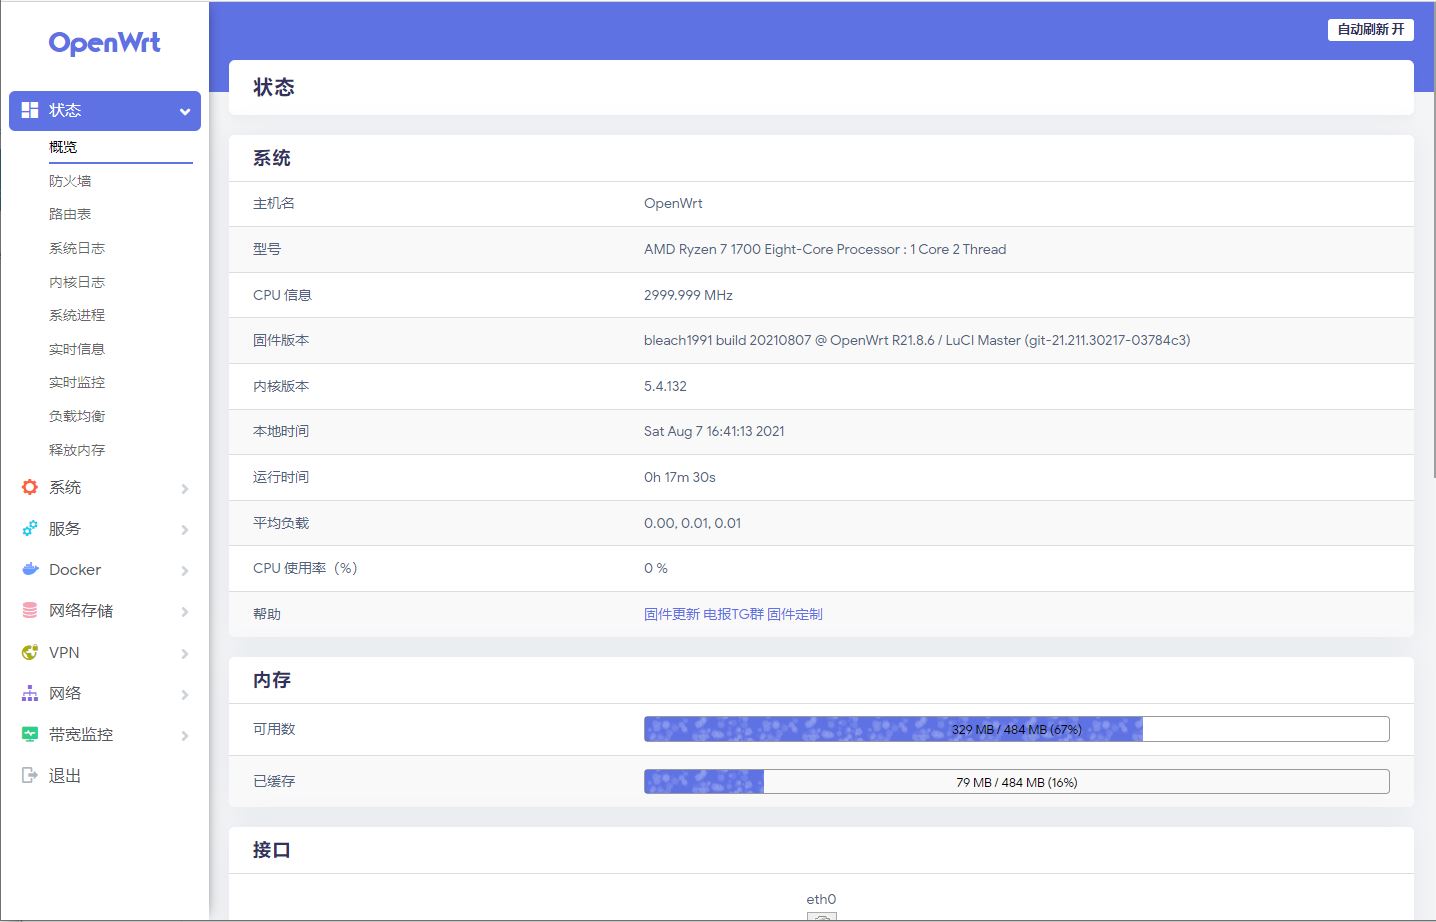The height and width of the screenshot is (922, 1436).
Task: Click the 已缓存 memory progress bar
Action: tap(1016, 782)
